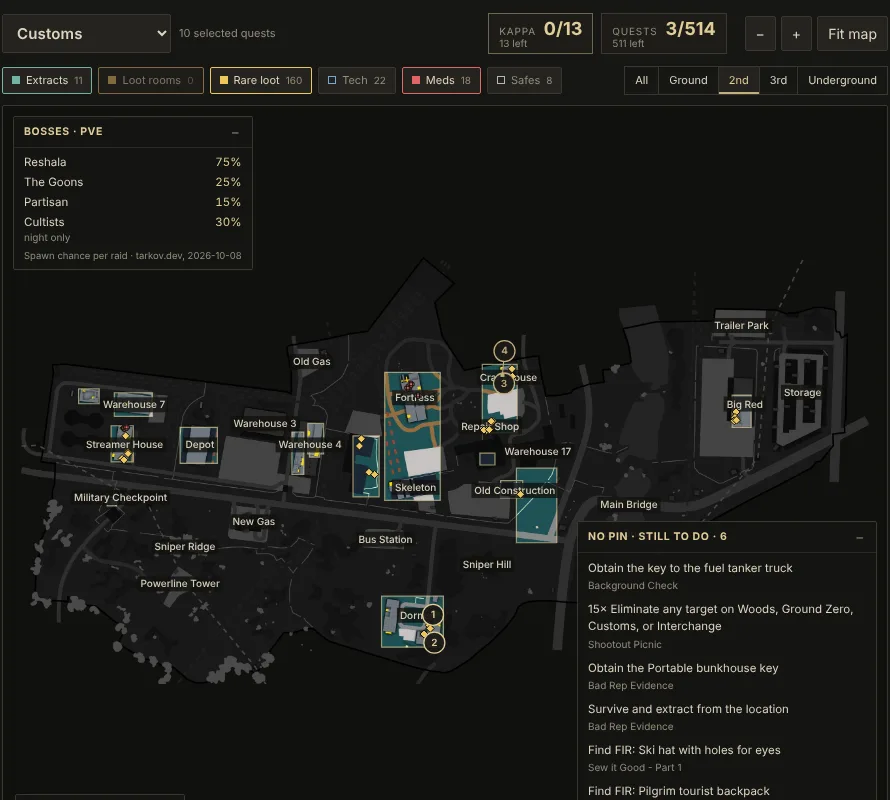Zoom out with the minus button
Viewport: 890px width, 800px height.
[x=760, y=34]
